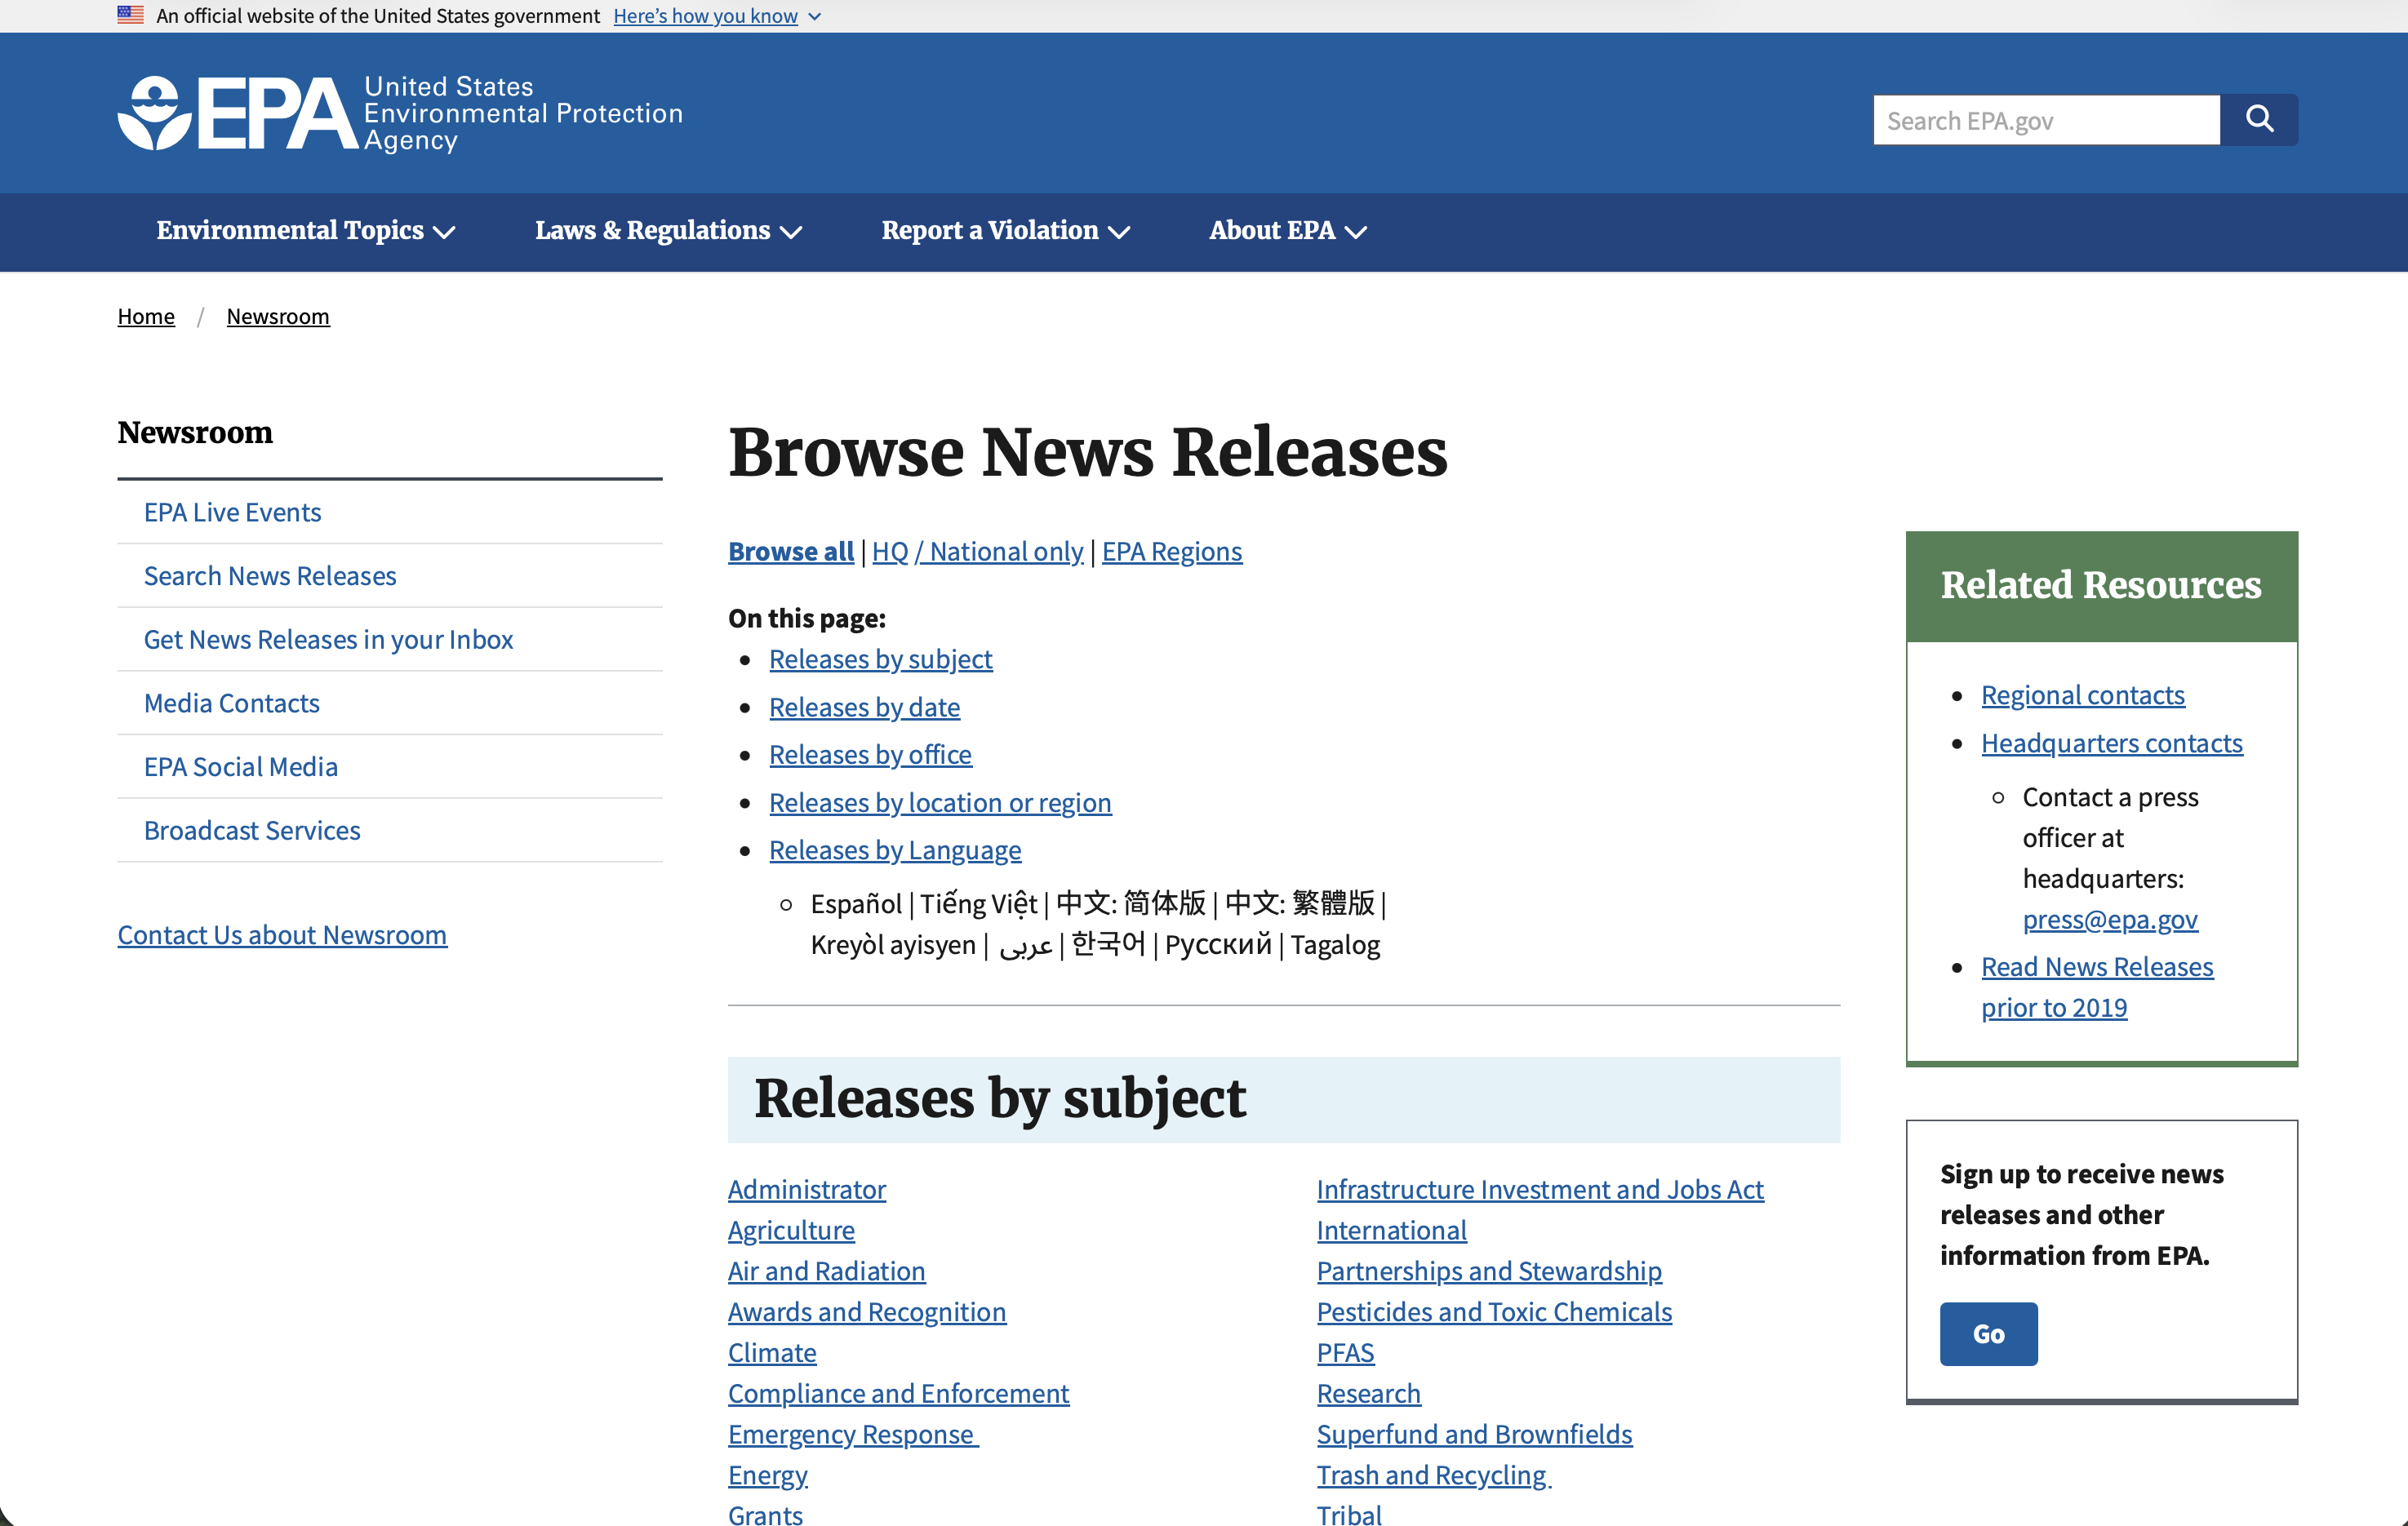Image resolution: width=2408 pixels, height=1526 pixels.
Task: Open the EPA Live Events sidebar link
Action: click(232, 512)
